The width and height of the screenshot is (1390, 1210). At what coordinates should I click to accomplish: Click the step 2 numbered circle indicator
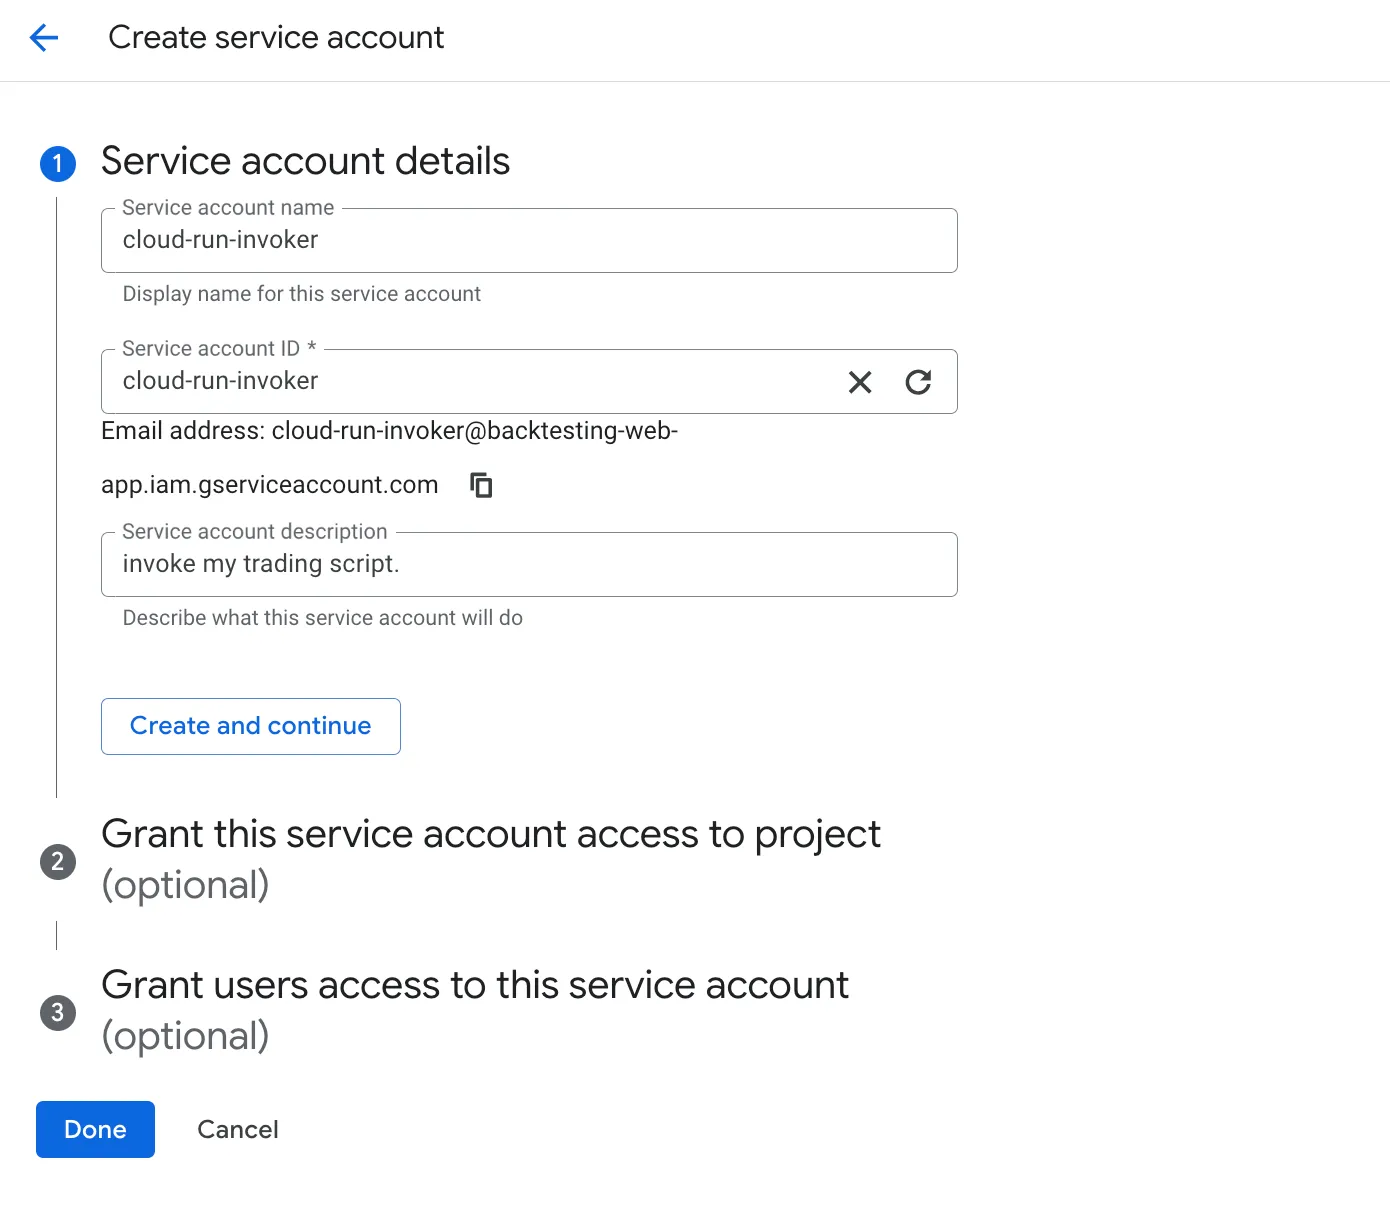point(57,862)
